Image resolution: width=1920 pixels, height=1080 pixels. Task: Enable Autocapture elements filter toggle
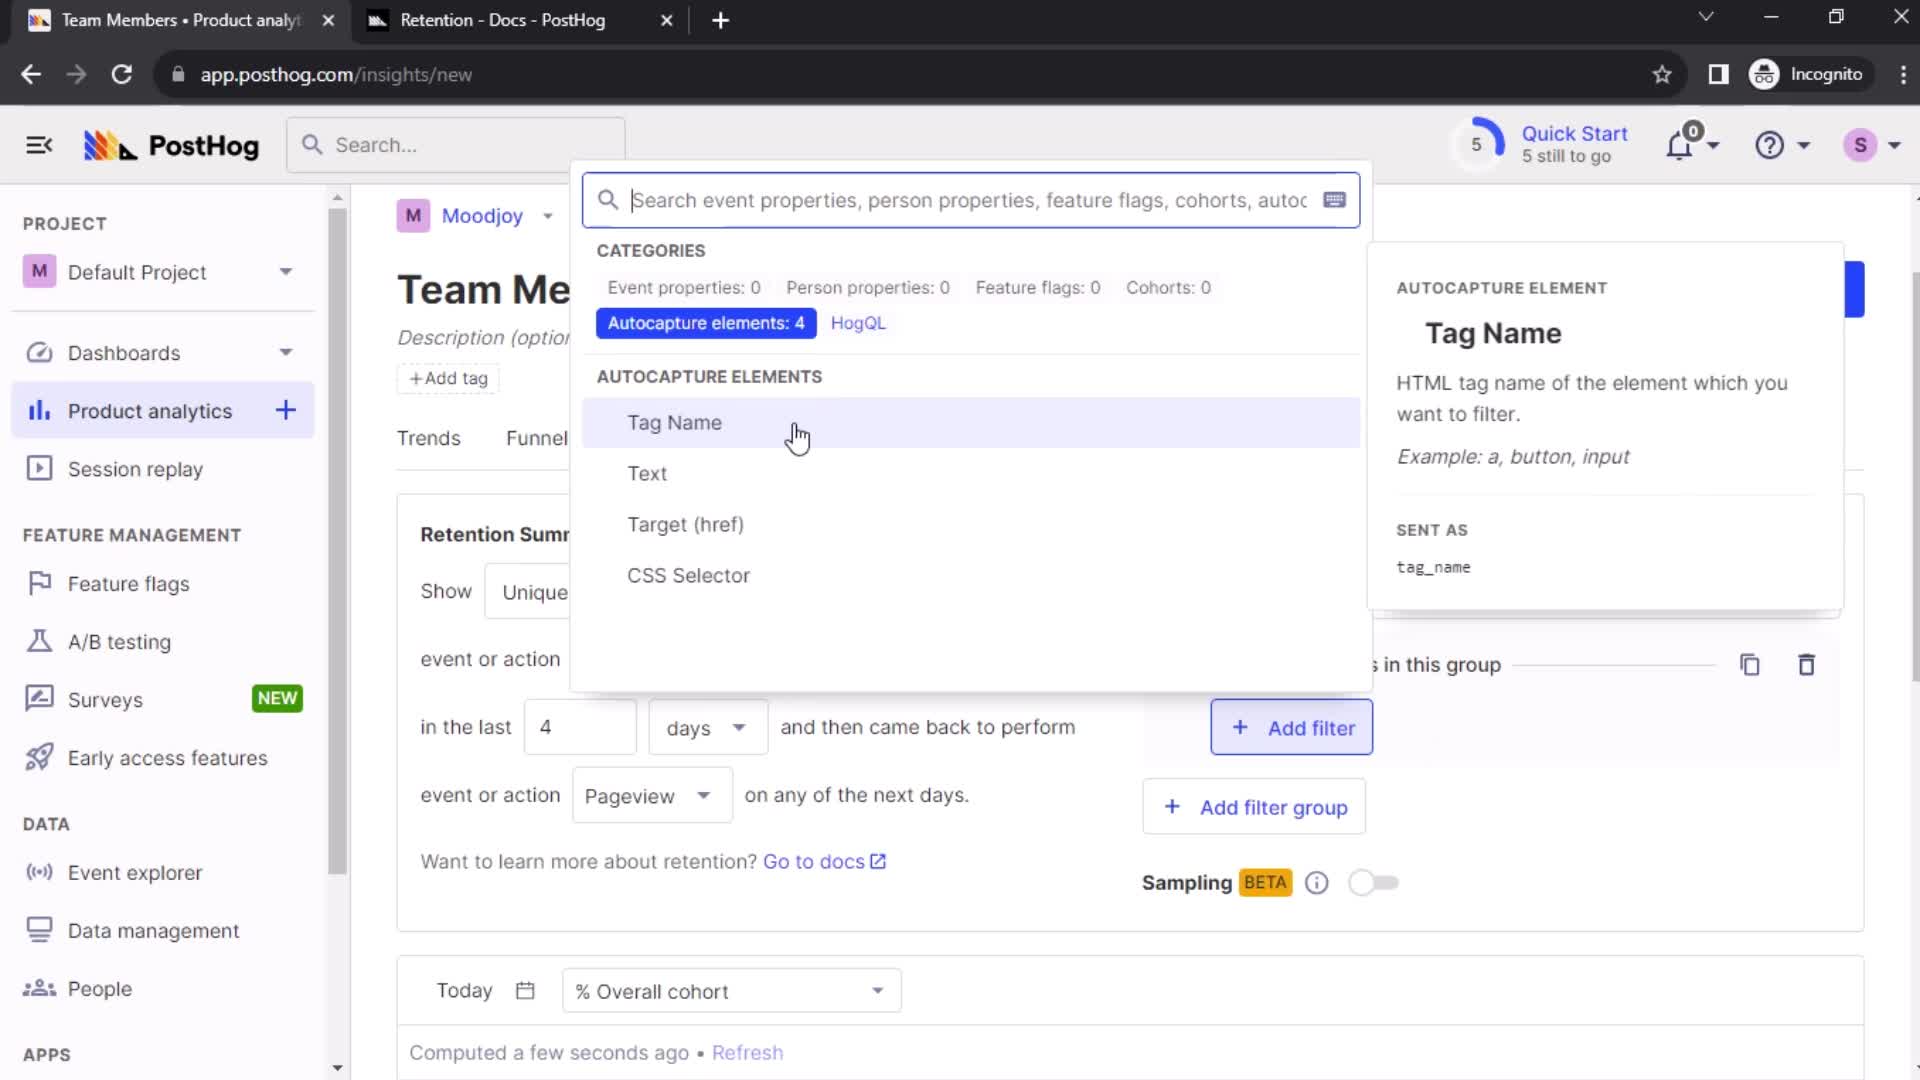707,322
